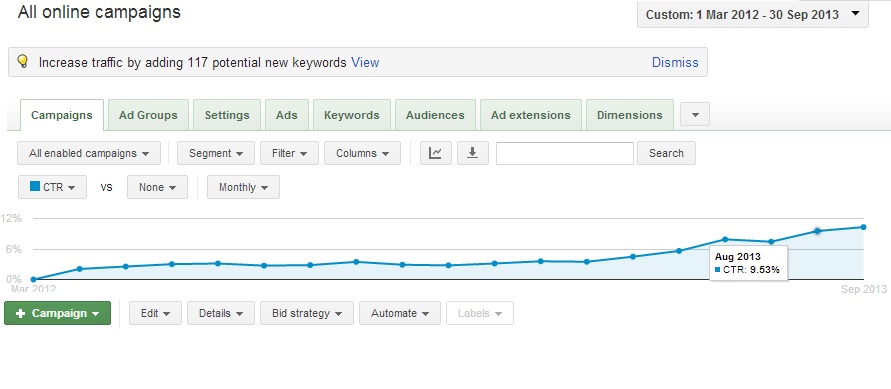Click the download report icon
891x389 pixels.
[x=473, y=153]
